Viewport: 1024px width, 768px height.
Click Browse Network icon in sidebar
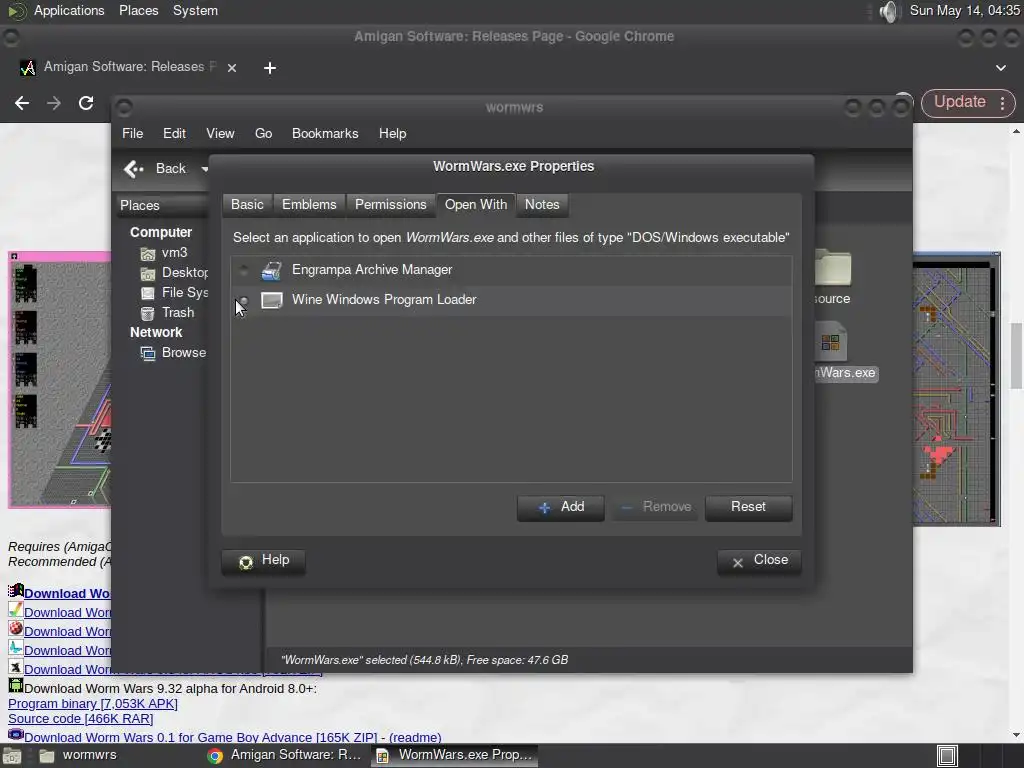(x=148, y=353)
